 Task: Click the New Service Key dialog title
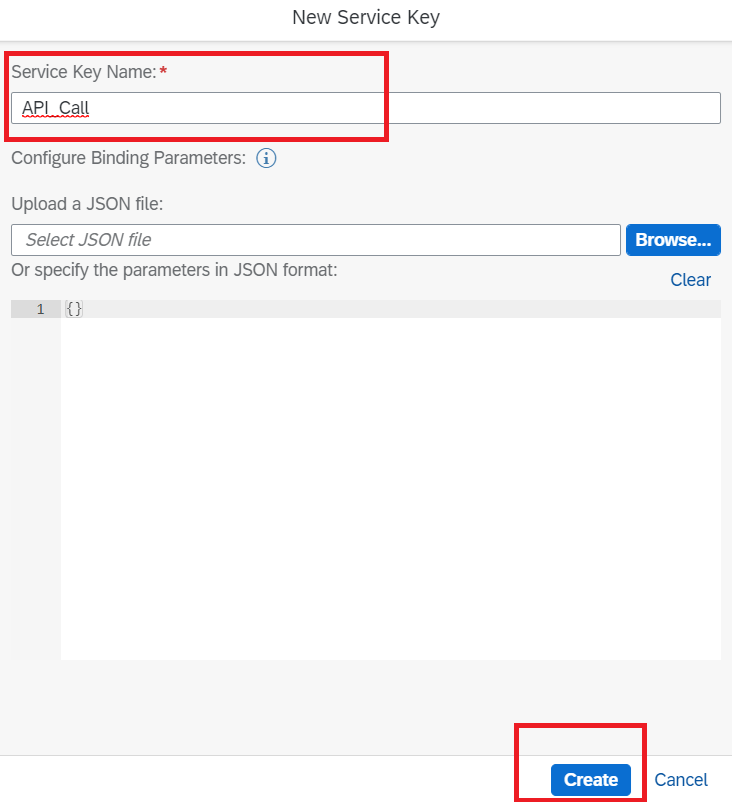click(x=366, y=17)
